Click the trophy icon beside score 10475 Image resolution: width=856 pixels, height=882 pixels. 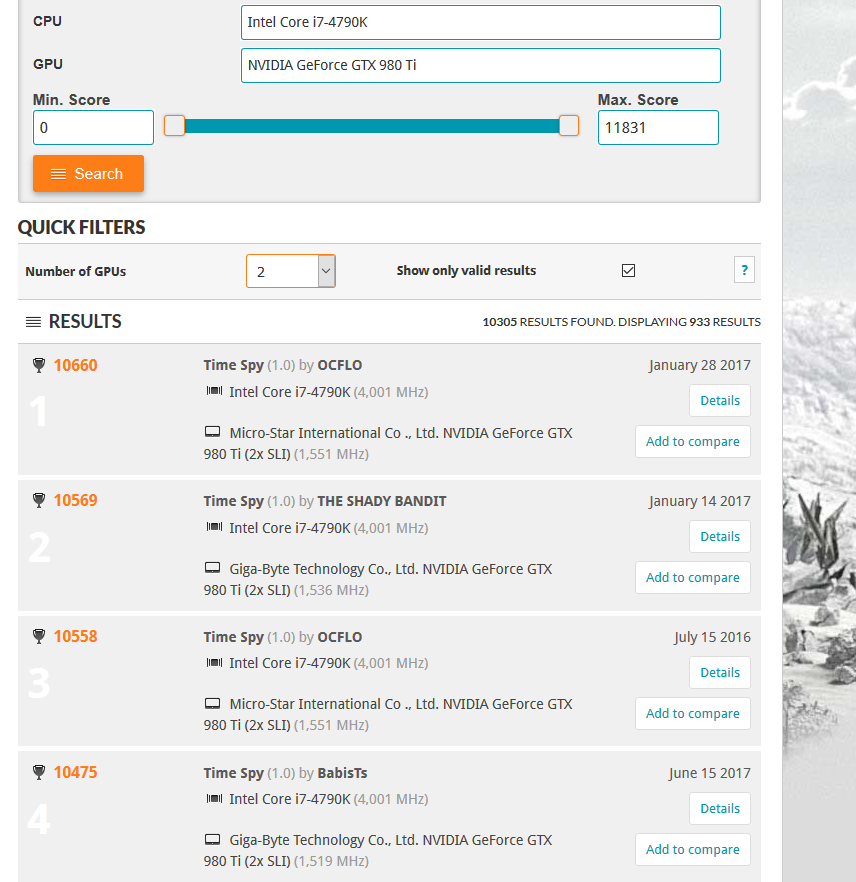[39, 772]
